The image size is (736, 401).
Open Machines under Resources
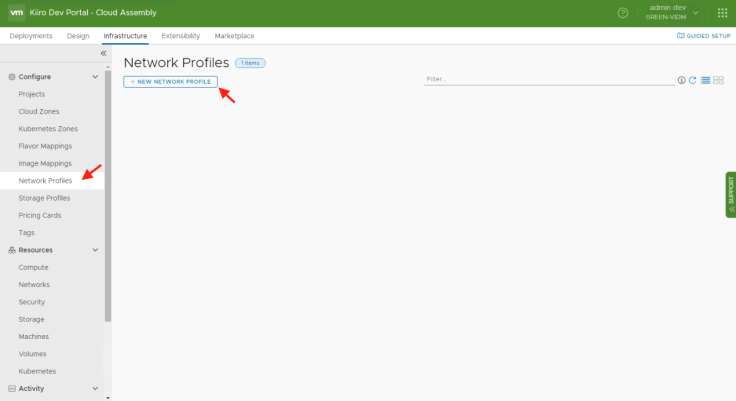[33, 337]
